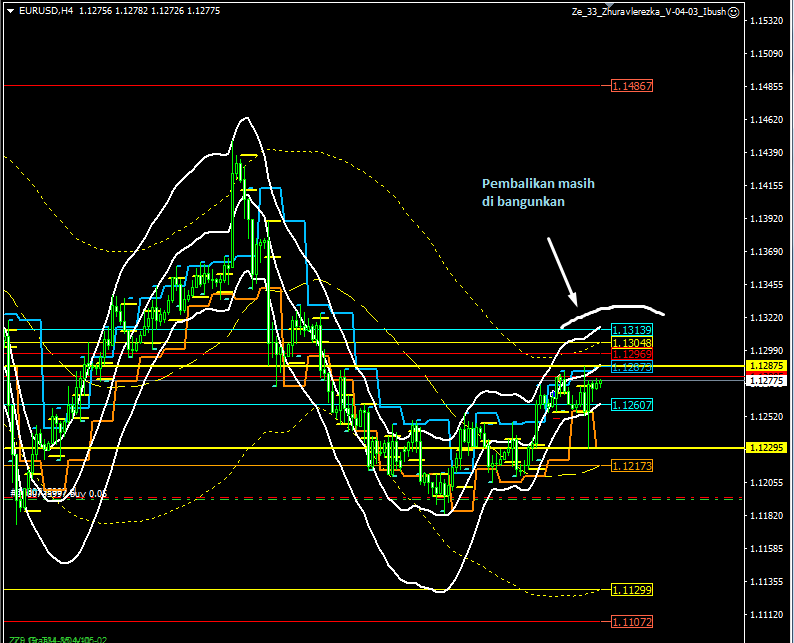Screen dimensions: 794x643
Task: Click the red 1.12969 level label
Action: pyautogui.click(x=632, y=354)
